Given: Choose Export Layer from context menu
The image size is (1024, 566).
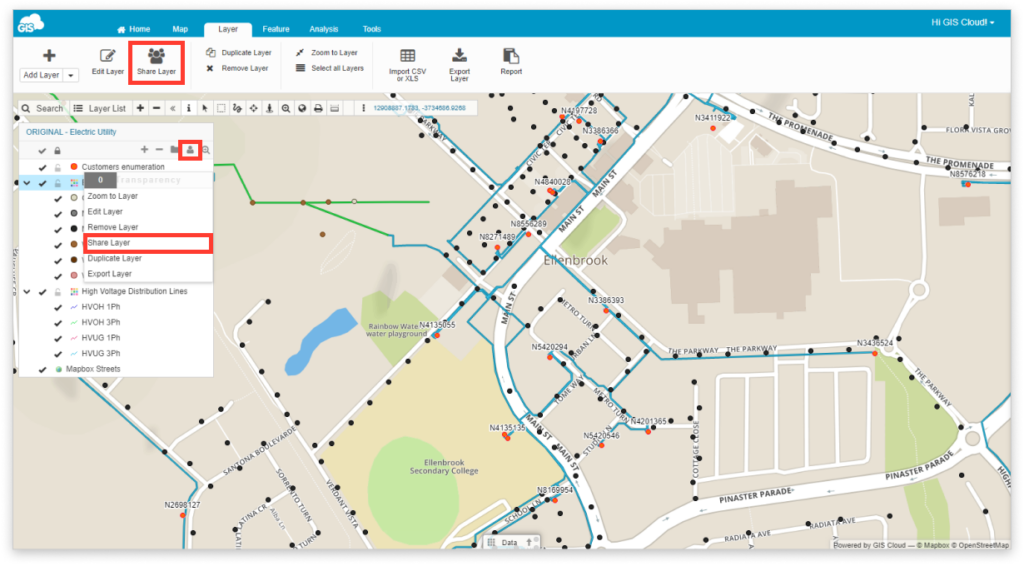Looking at the screenshot, I should [x=109, y=274].
